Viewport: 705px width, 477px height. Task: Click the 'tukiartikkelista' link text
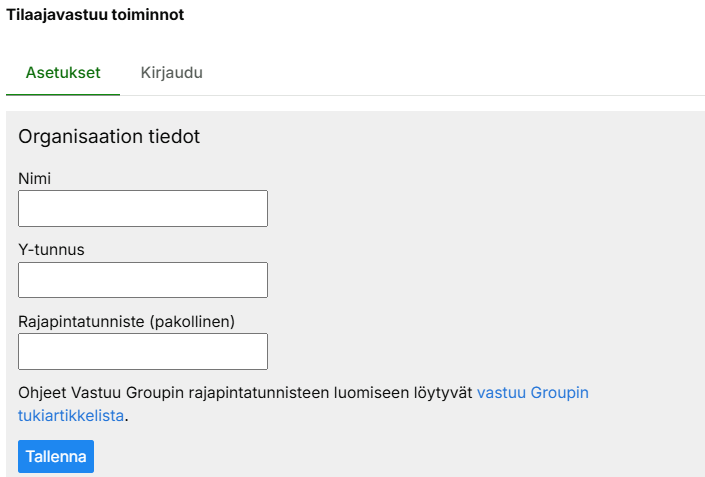[71, 416]
